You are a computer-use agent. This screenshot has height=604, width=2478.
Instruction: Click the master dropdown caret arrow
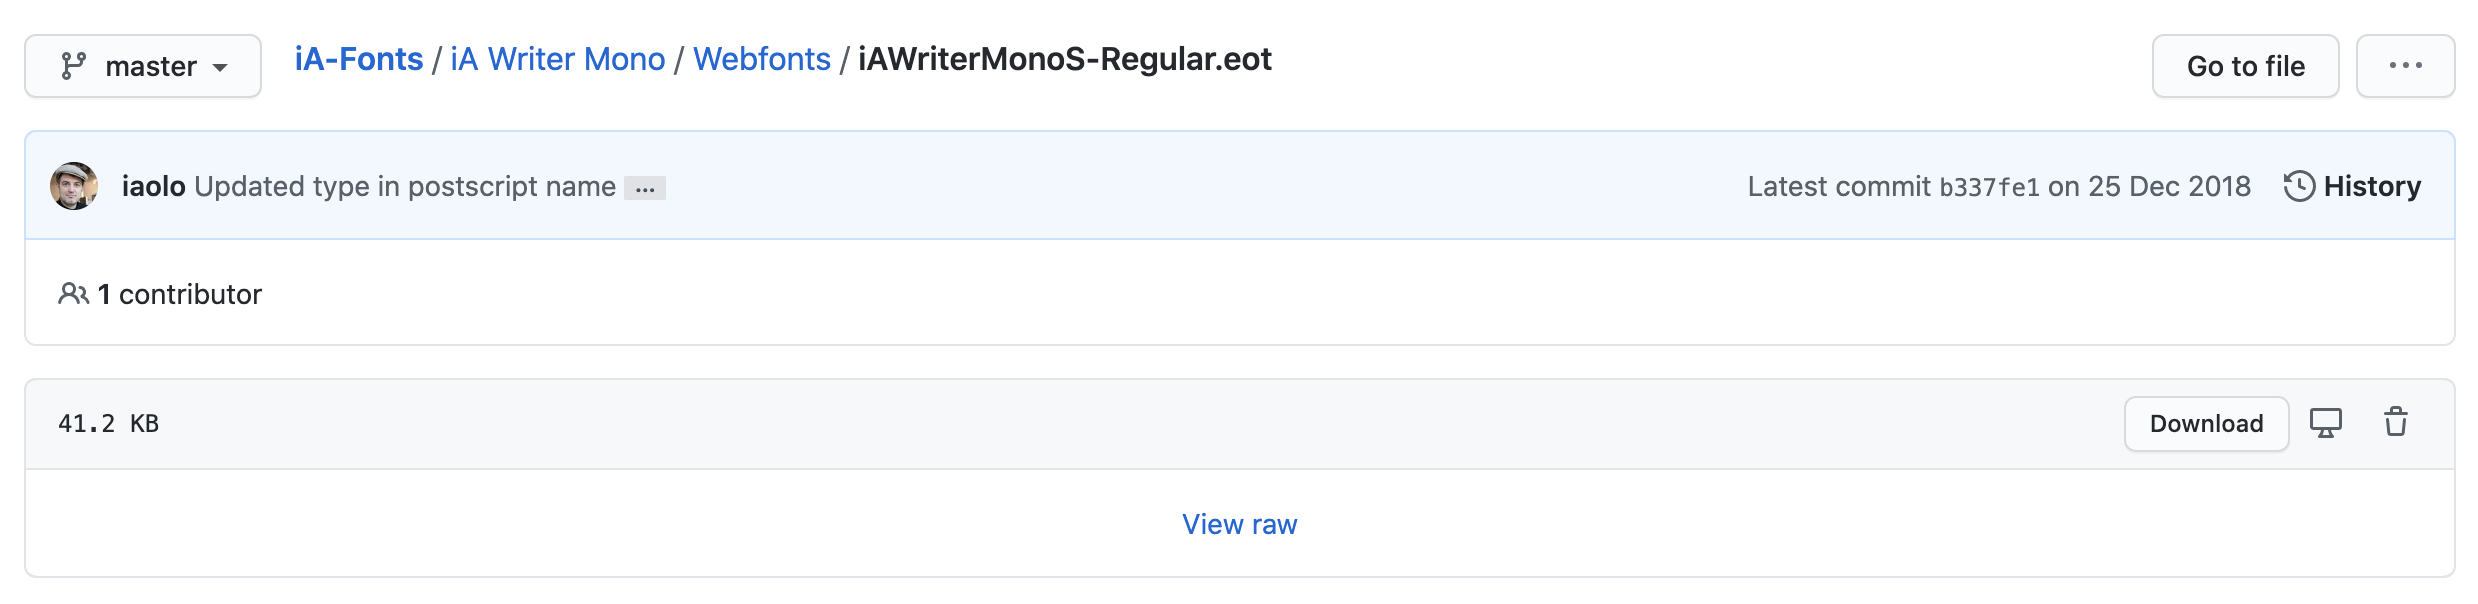(x=220, y=68)
